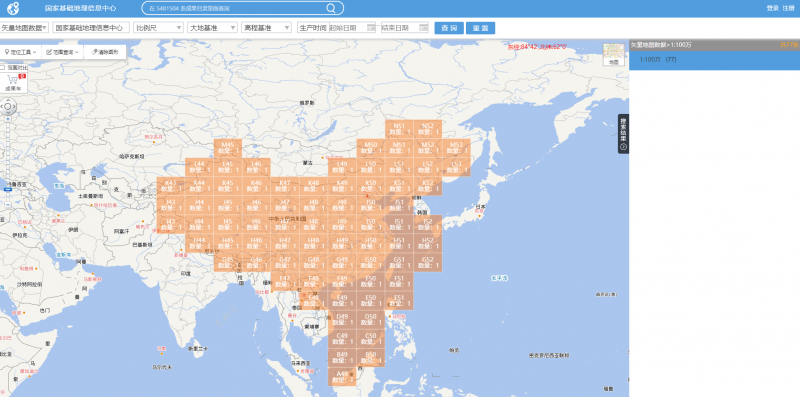Screen dimensions: 800x397
Task: Collapse the 搜索结果 side panel arrow
Action: (x=623, y=147)
